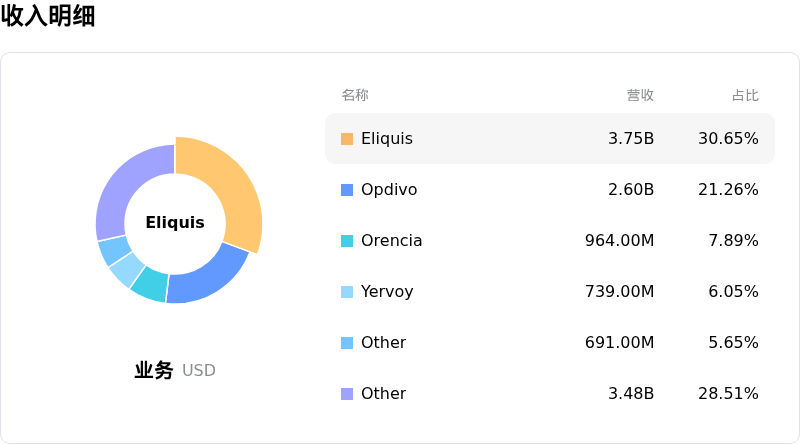800x444 pixels.
Task: Click the orange swatch beside Eliquis
Action: point(347,139)
